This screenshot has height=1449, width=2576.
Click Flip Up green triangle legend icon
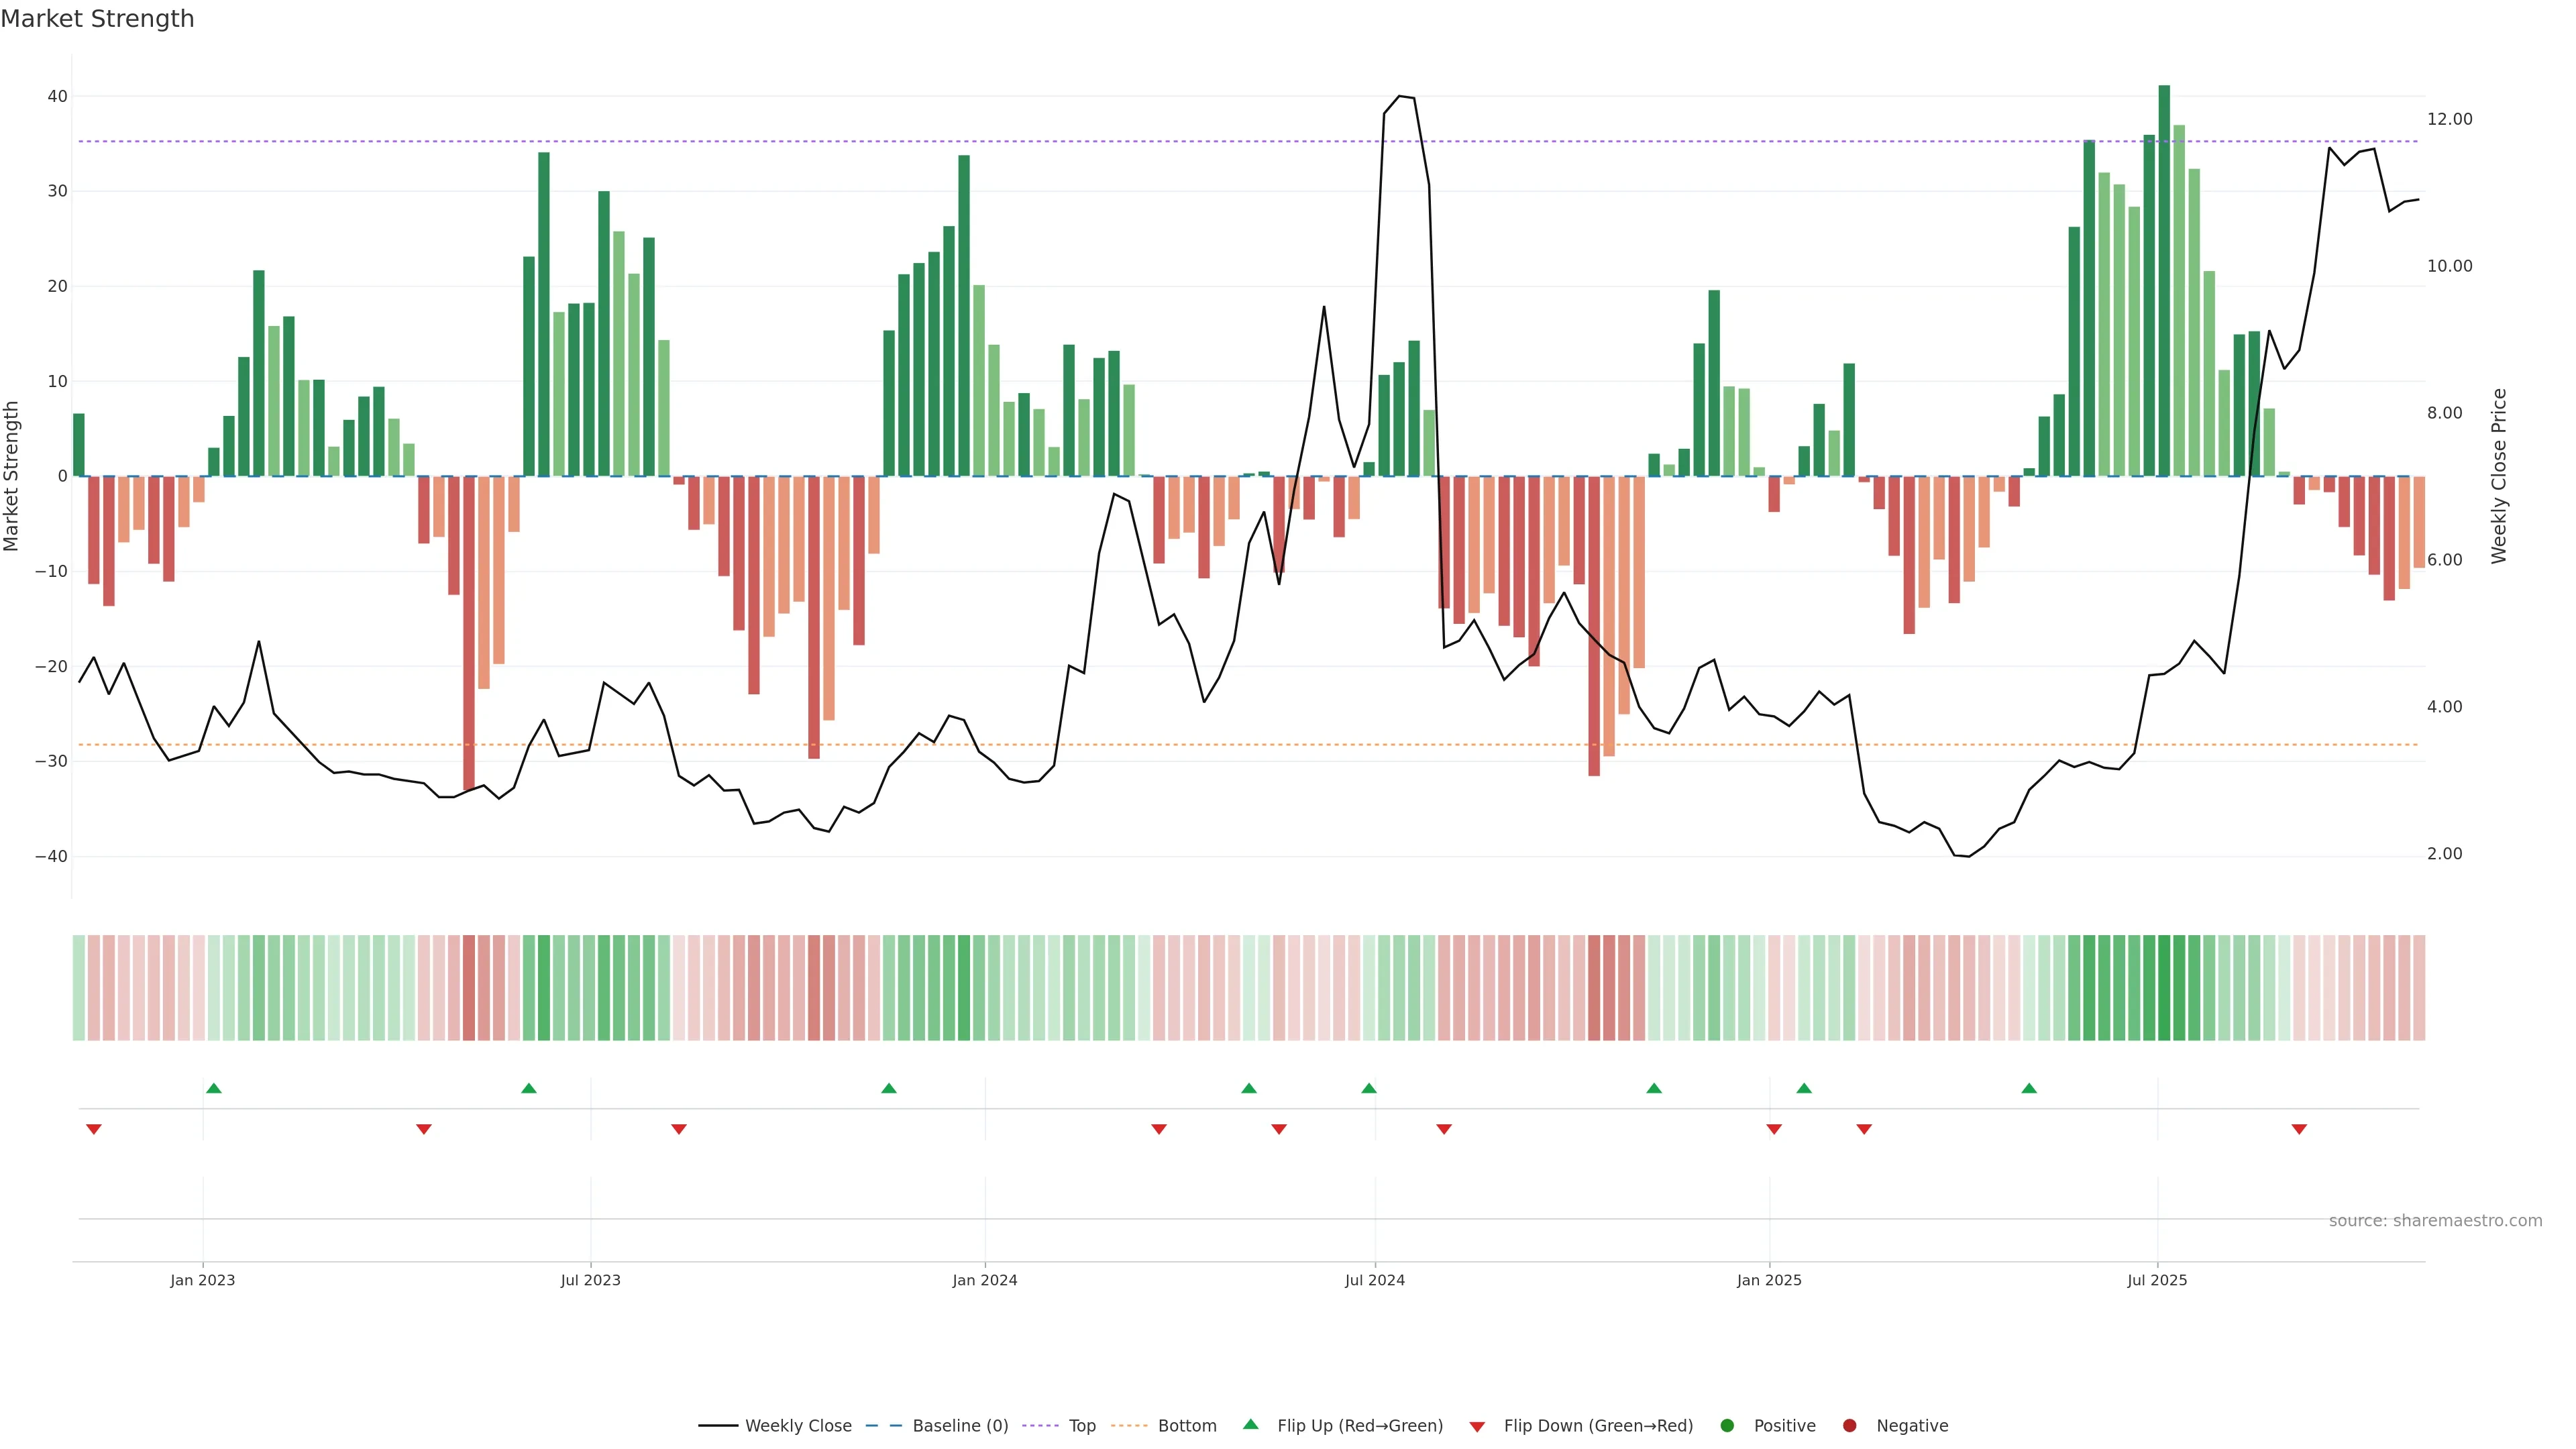click(x=1250, y=1425)
